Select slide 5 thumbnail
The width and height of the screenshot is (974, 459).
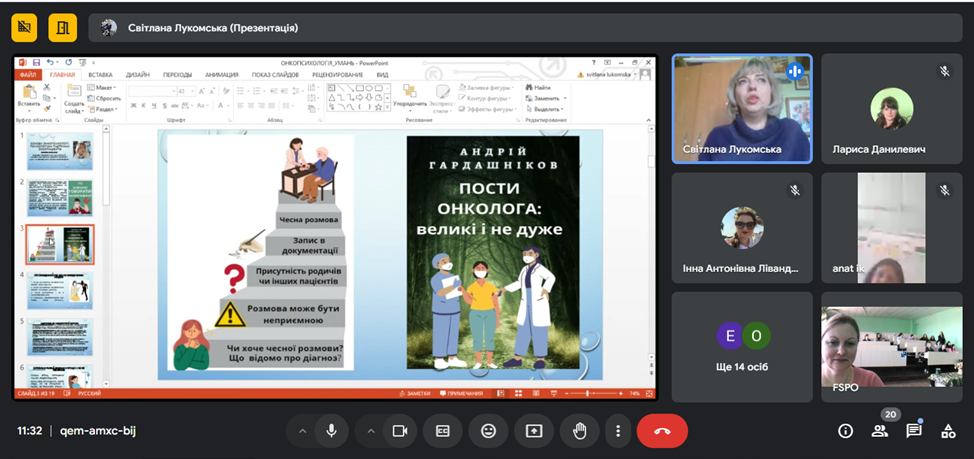[60, 337]
